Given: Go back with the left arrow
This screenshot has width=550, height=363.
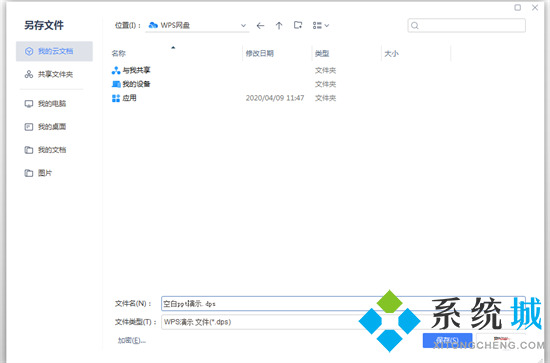Looking at the screenshot, I should tap(260, 26).
